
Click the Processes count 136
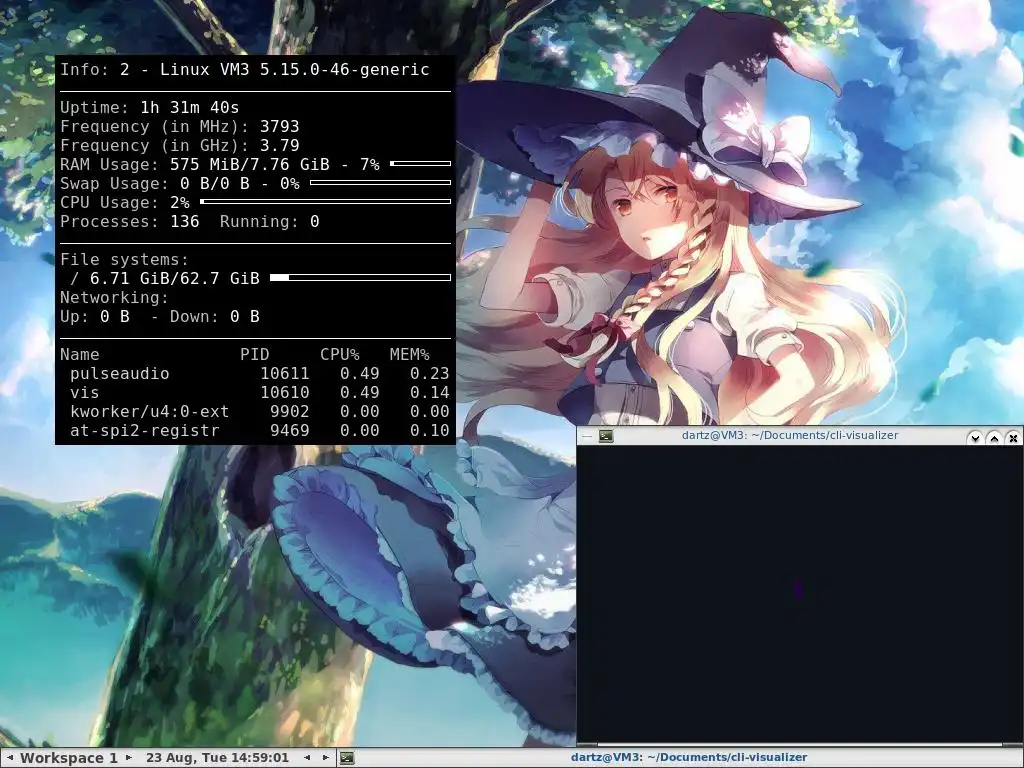pos(185,221)
